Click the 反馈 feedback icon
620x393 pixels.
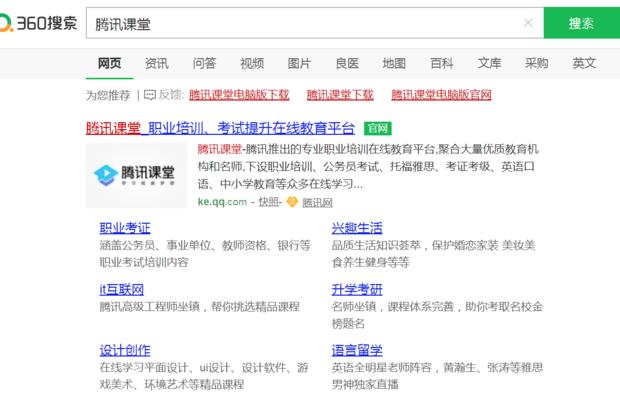(150, 95)
